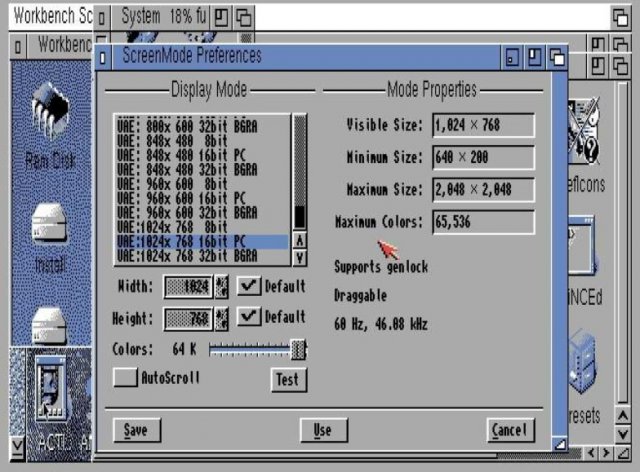Click background window scroll left arrow
Viewport: 640px width, 472px height.
click(x=591, y=453)
